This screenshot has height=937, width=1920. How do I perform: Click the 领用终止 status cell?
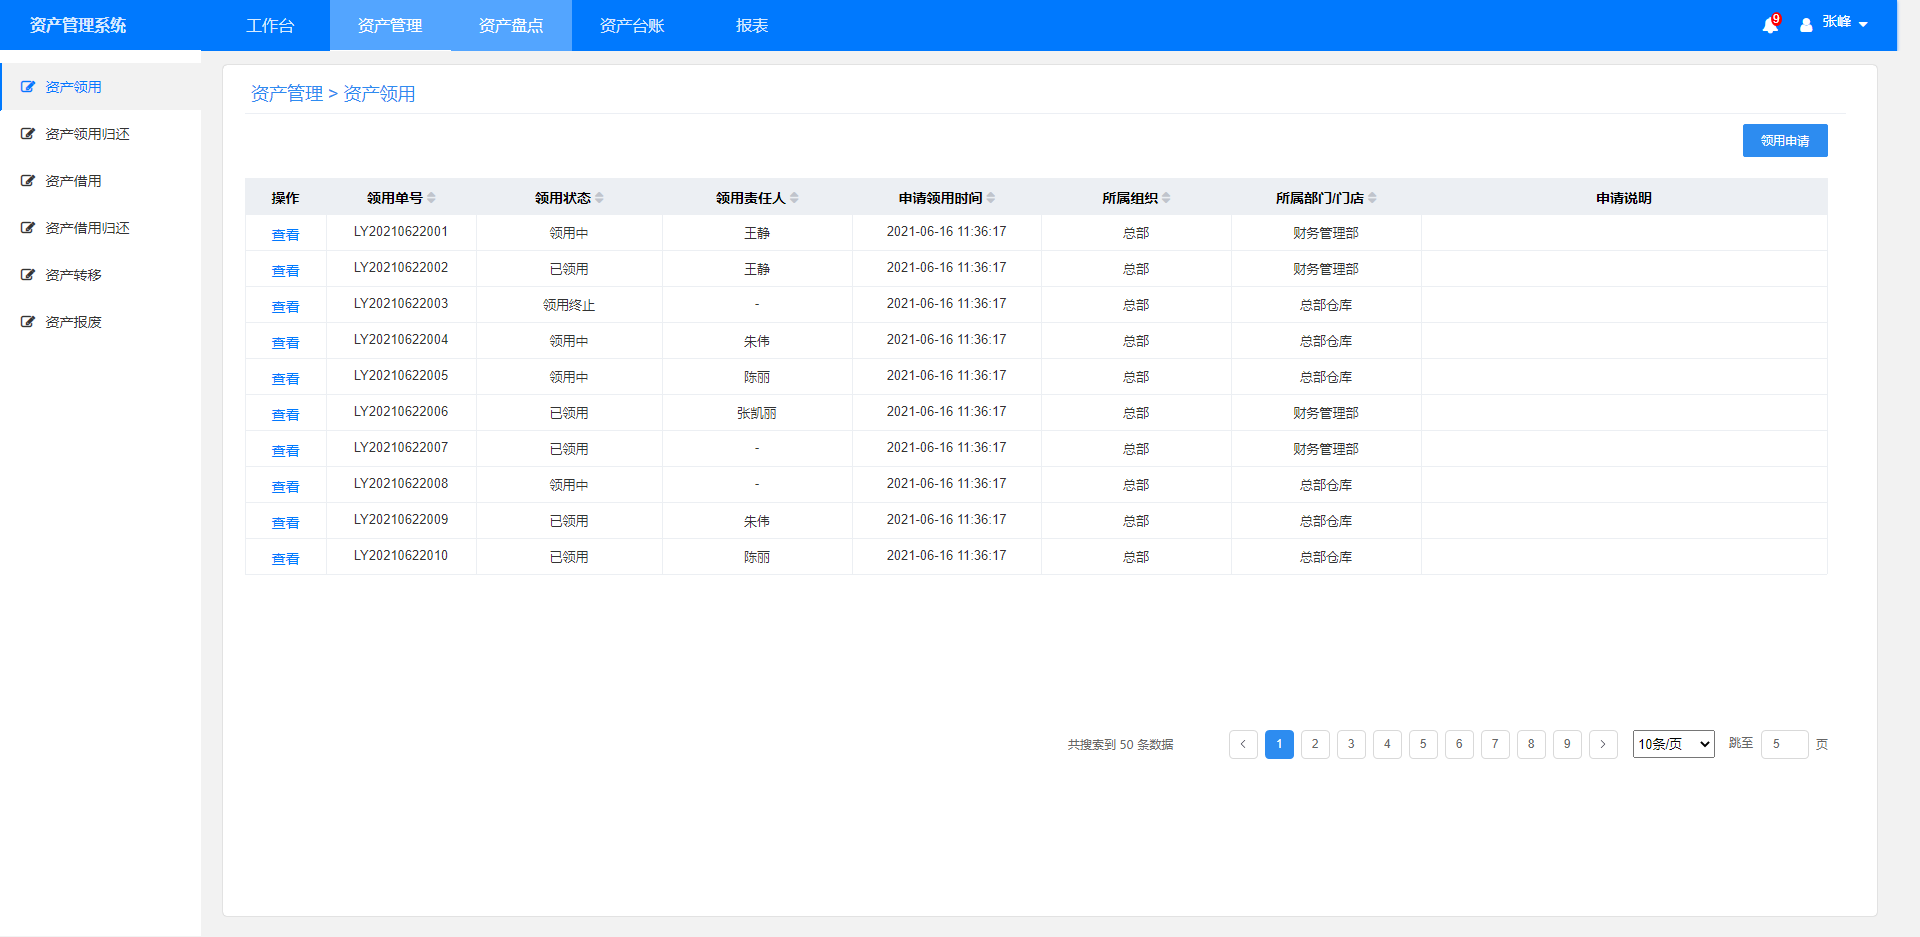(x=569, y=305)
